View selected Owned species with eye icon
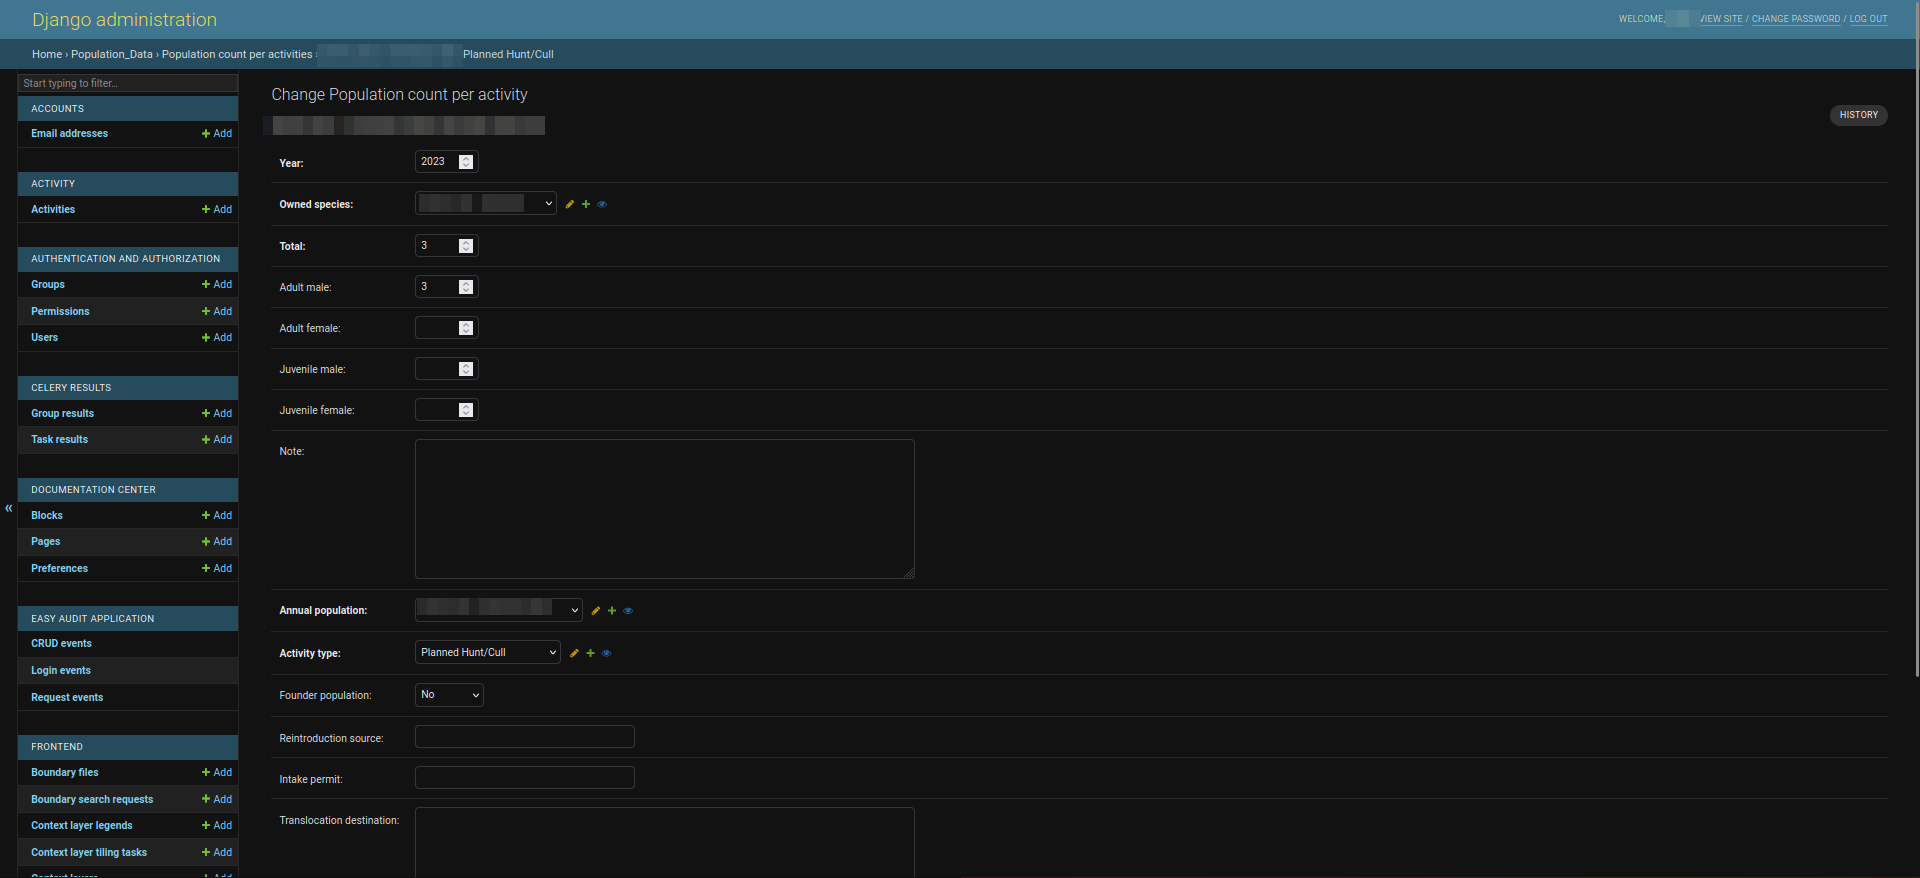This screenshot has height=878, width=1920. (x=602, y=204)
